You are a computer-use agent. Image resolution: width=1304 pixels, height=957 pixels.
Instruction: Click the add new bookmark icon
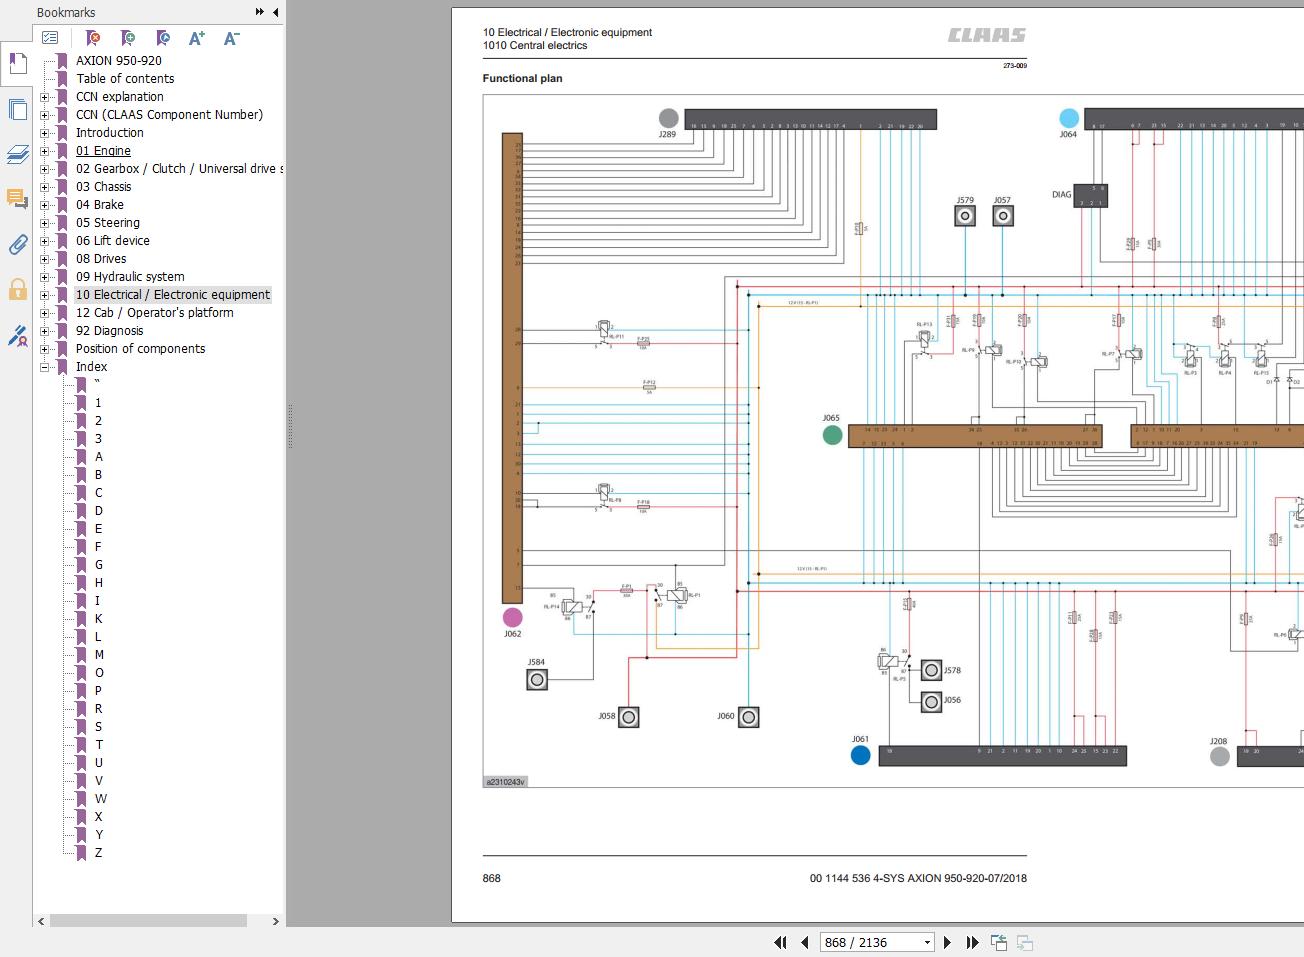click(x=128, y=38)
